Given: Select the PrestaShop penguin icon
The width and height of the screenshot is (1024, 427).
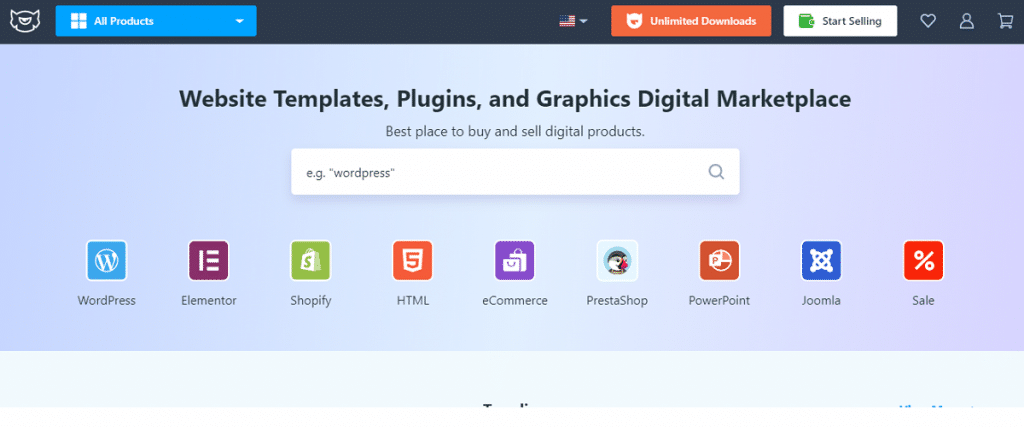Looking at the screenshot, I should pyautogui.click(x=617, y=261).
